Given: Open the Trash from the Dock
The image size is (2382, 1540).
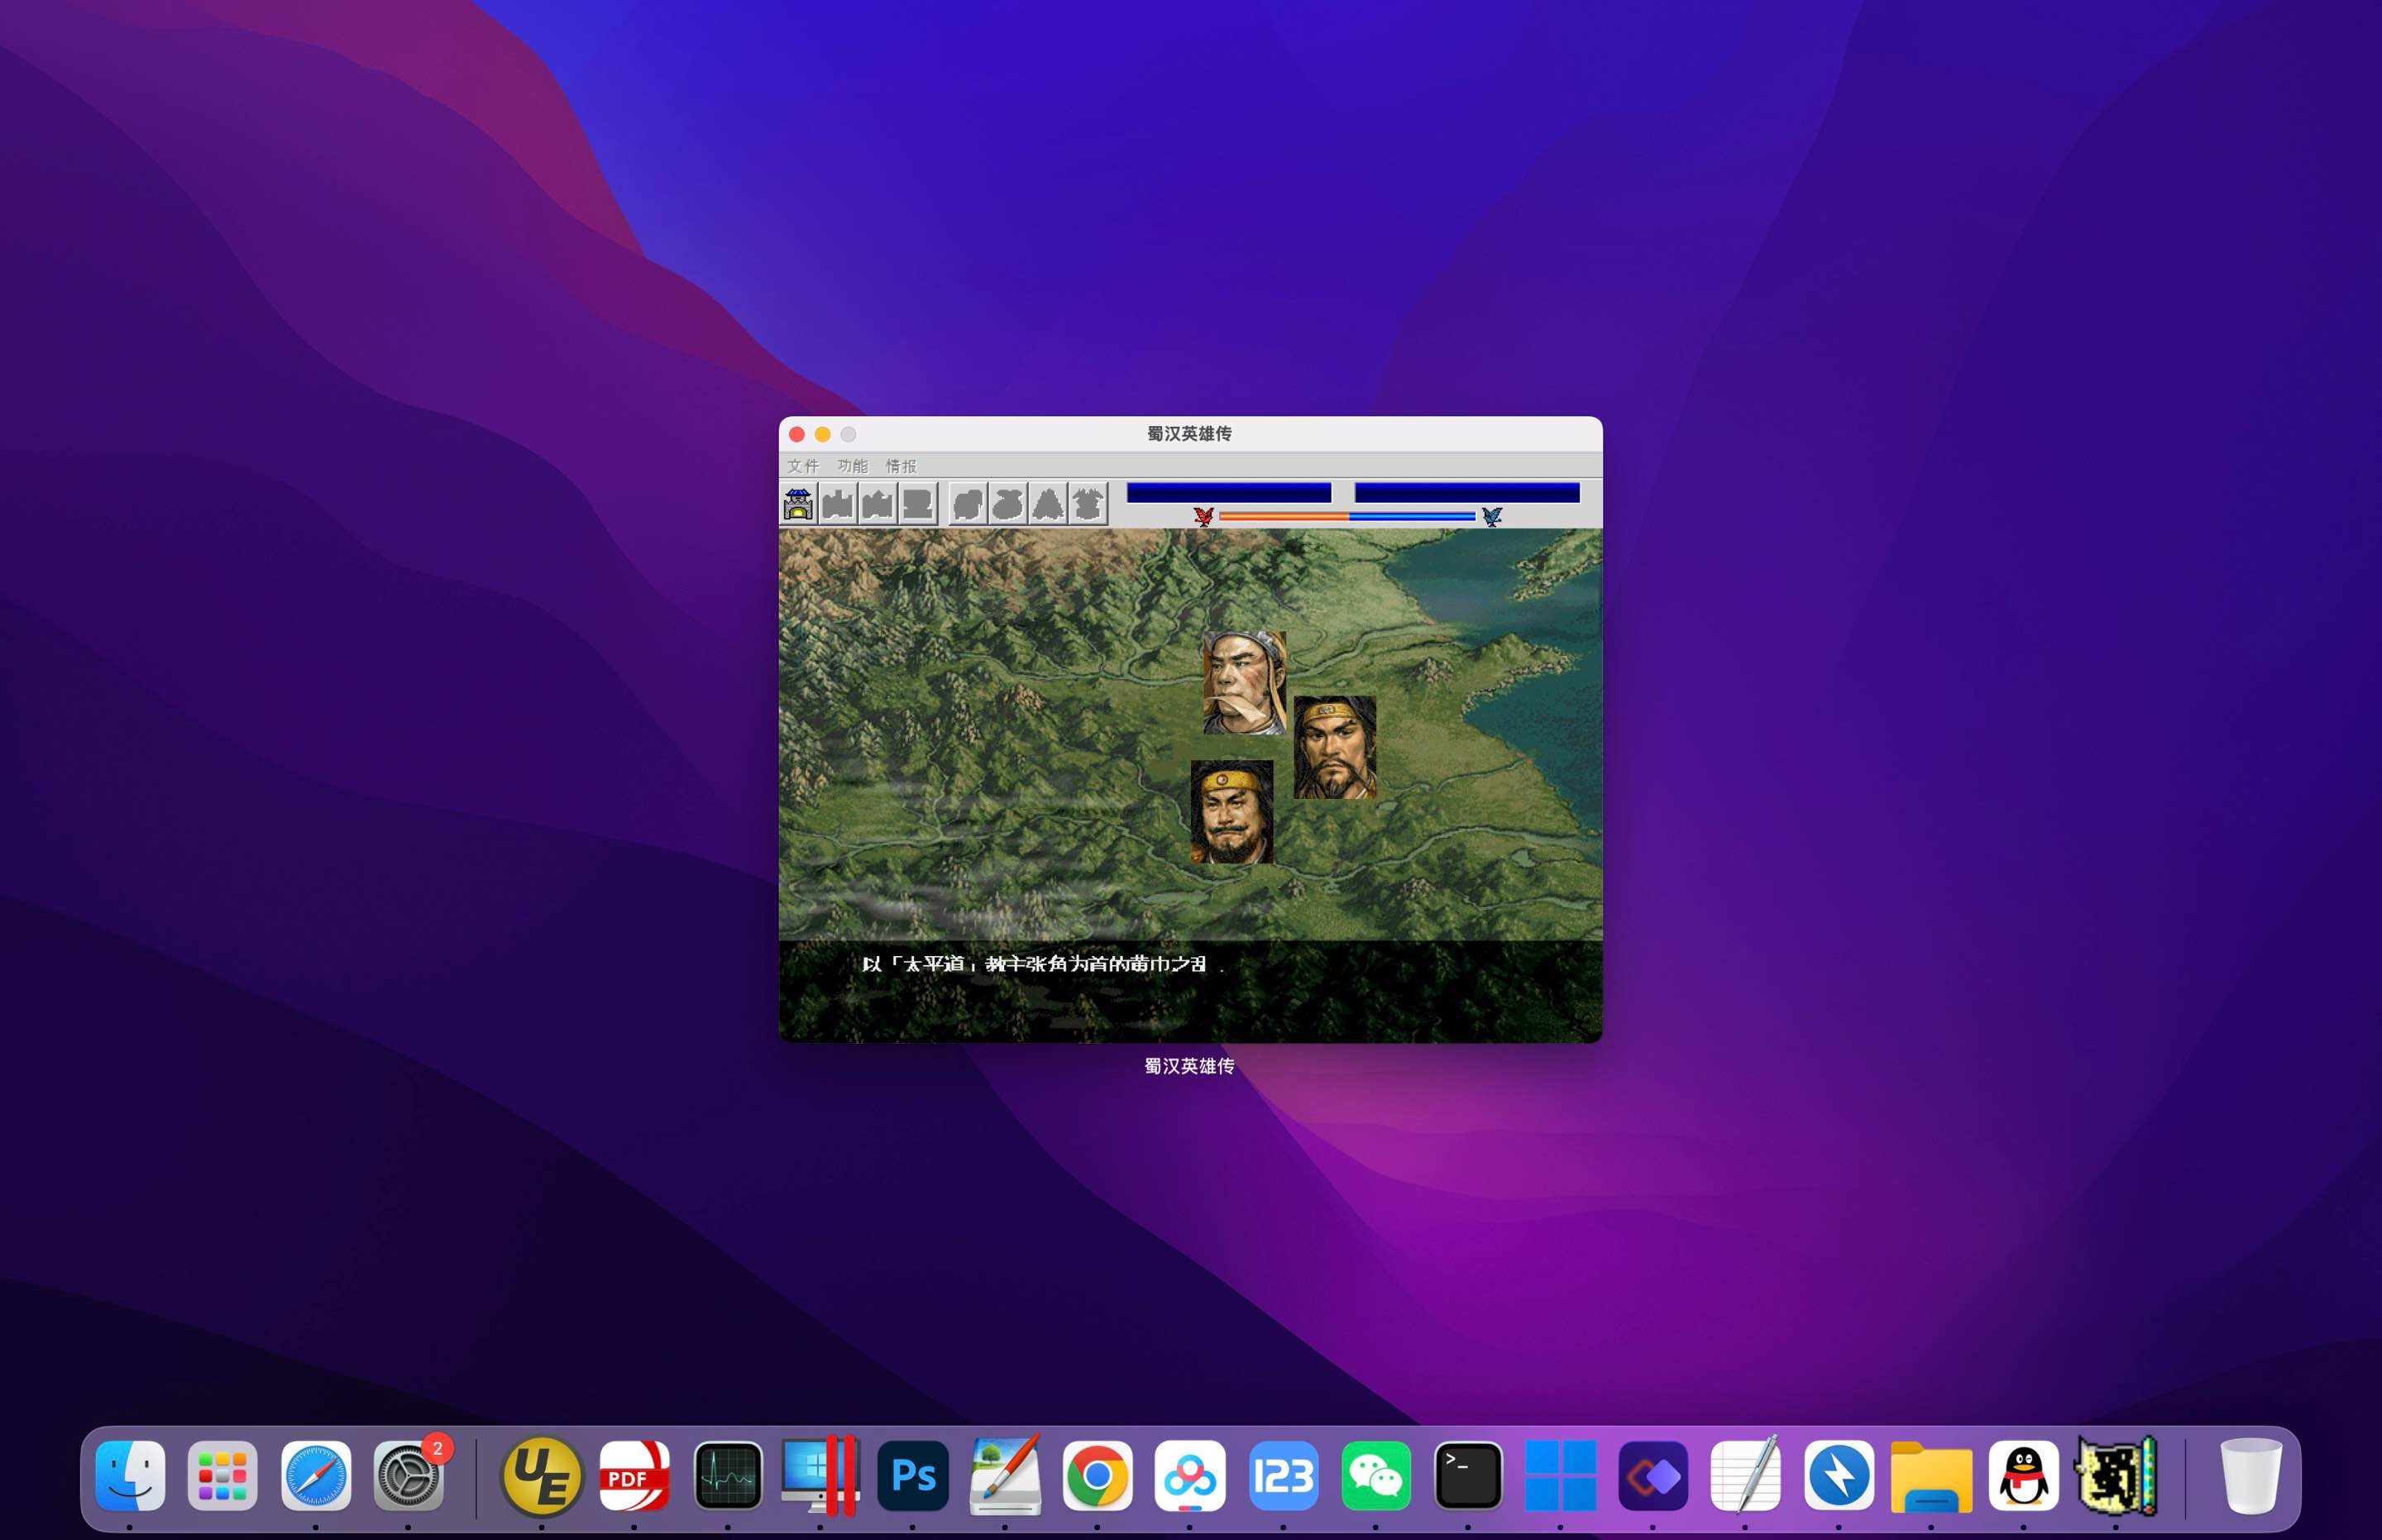Looking at the screenshot, I should point(2250,1475).
